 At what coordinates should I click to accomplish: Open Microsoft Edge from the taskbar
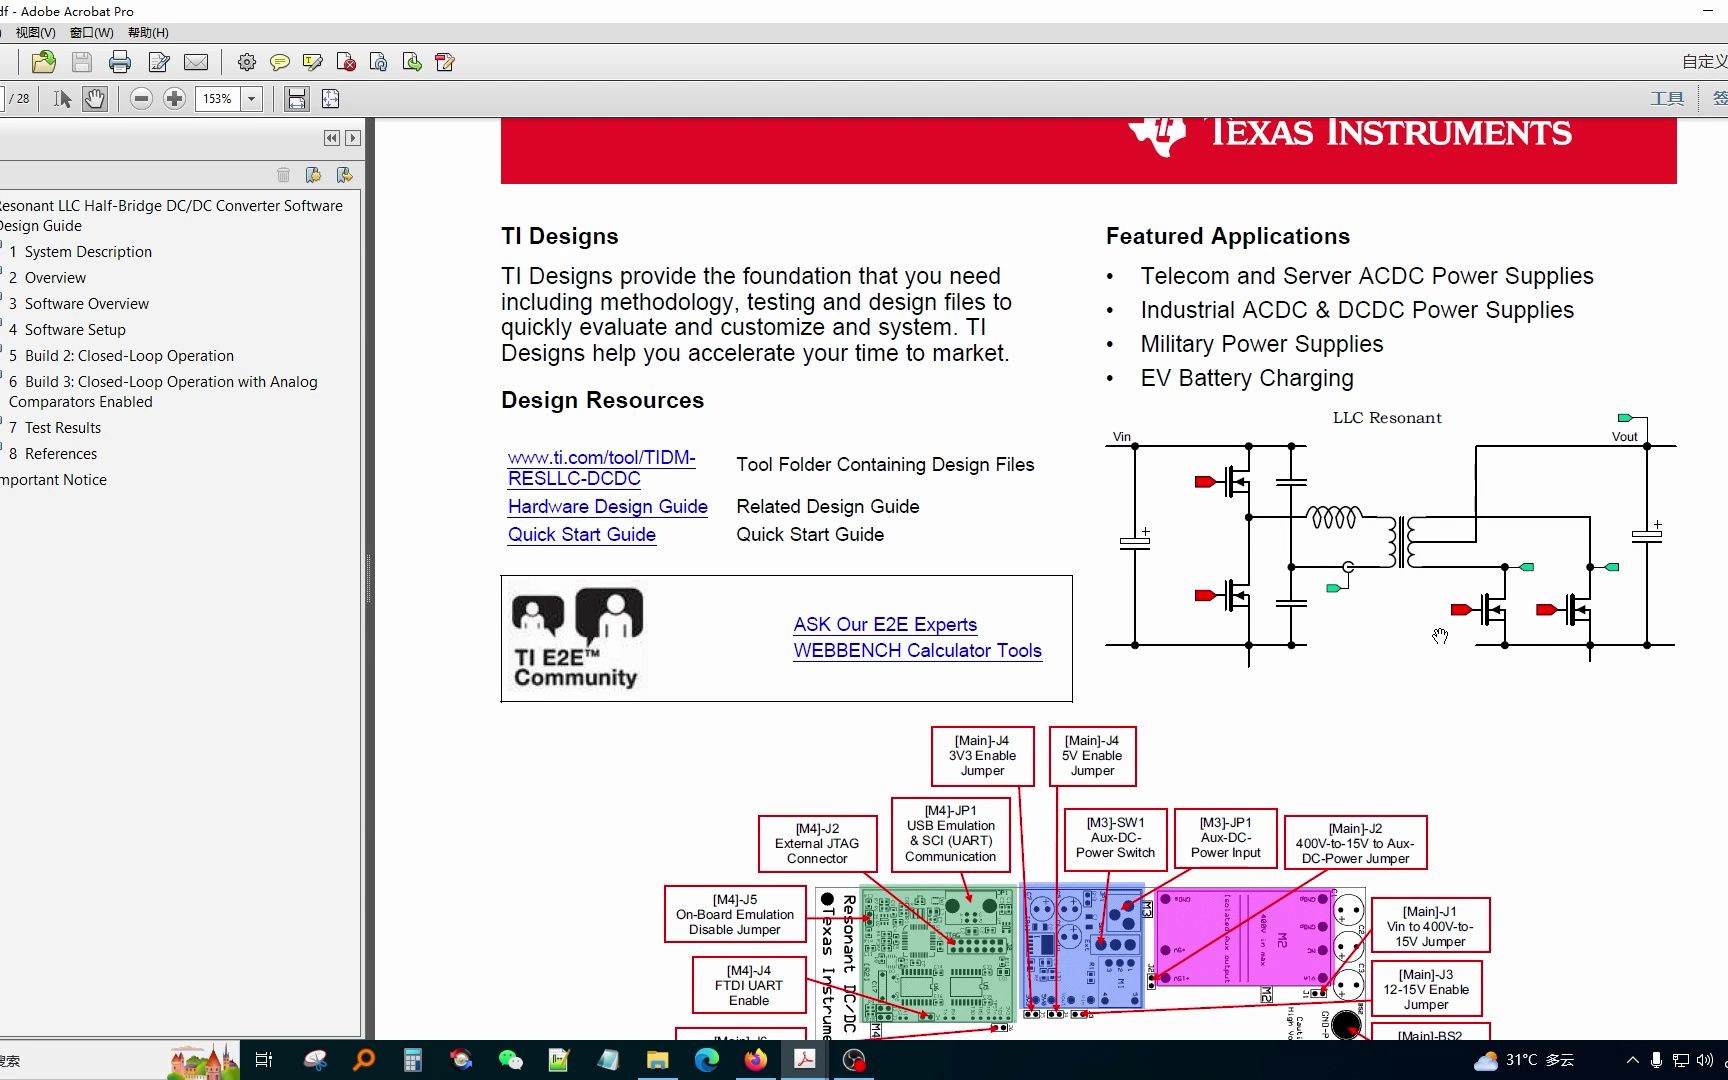coord(707,1060)
